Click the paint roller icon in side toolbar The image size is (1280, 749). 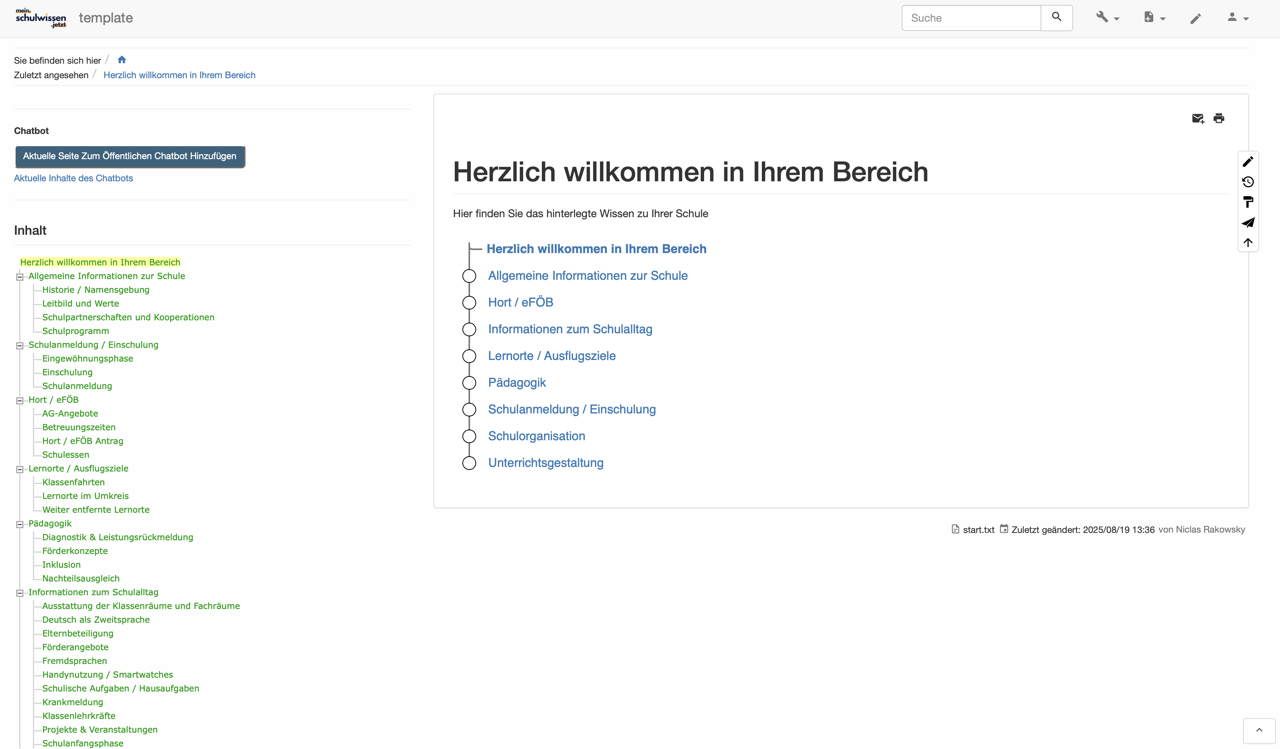pos(1248,202)
